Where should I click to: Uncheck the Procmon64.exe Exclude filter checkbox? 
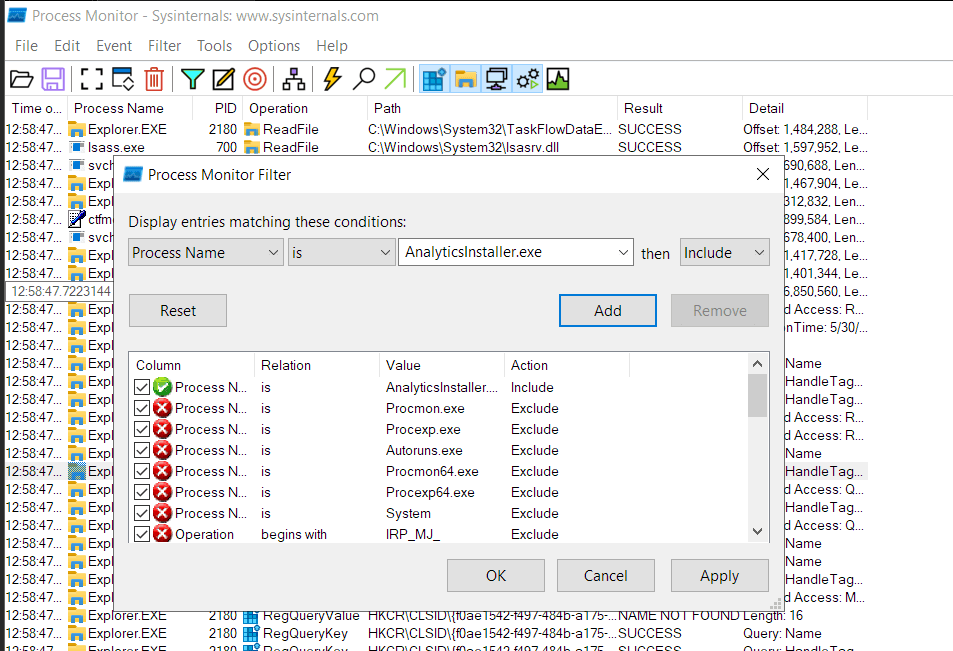[x=142, y=471]
